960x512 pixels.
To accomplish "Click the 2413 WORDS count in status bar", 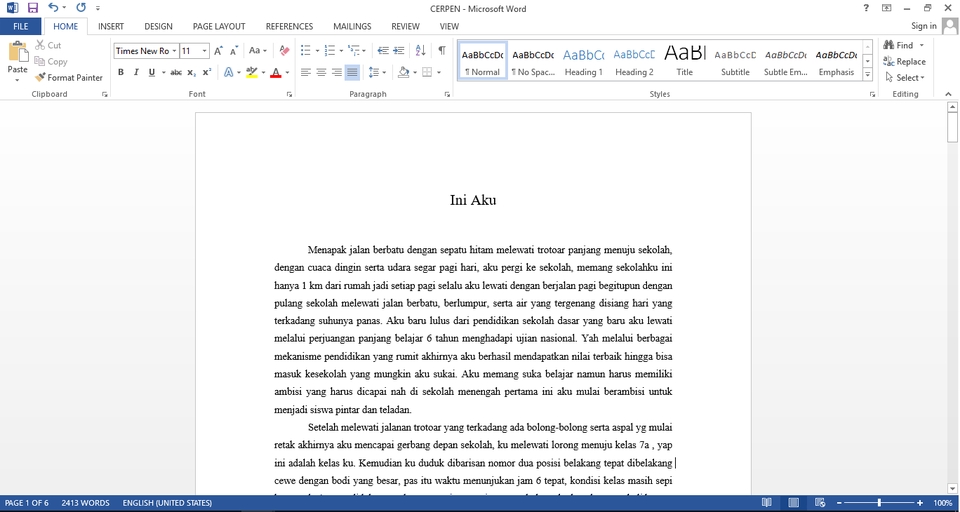I will click(x=85, y=503).
